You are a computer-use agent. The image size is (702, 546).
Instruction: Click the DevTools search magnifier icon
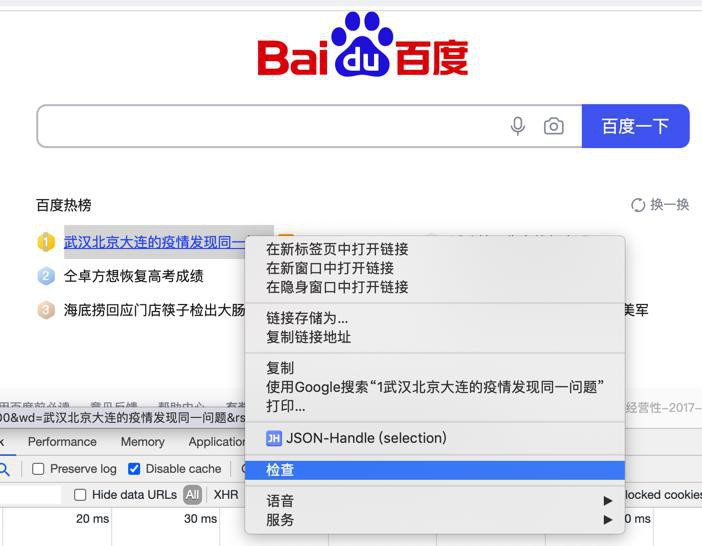coord(4,469)
